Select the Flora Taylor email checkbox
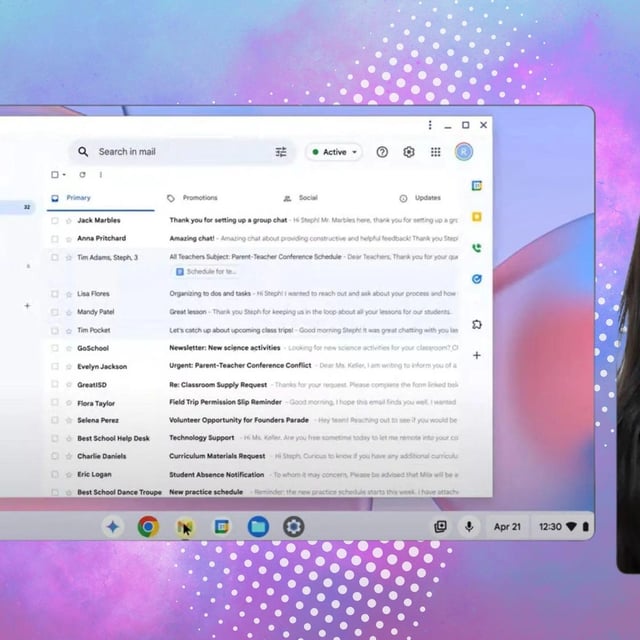This screenshot has width=640, height=640. coord(55,403)
